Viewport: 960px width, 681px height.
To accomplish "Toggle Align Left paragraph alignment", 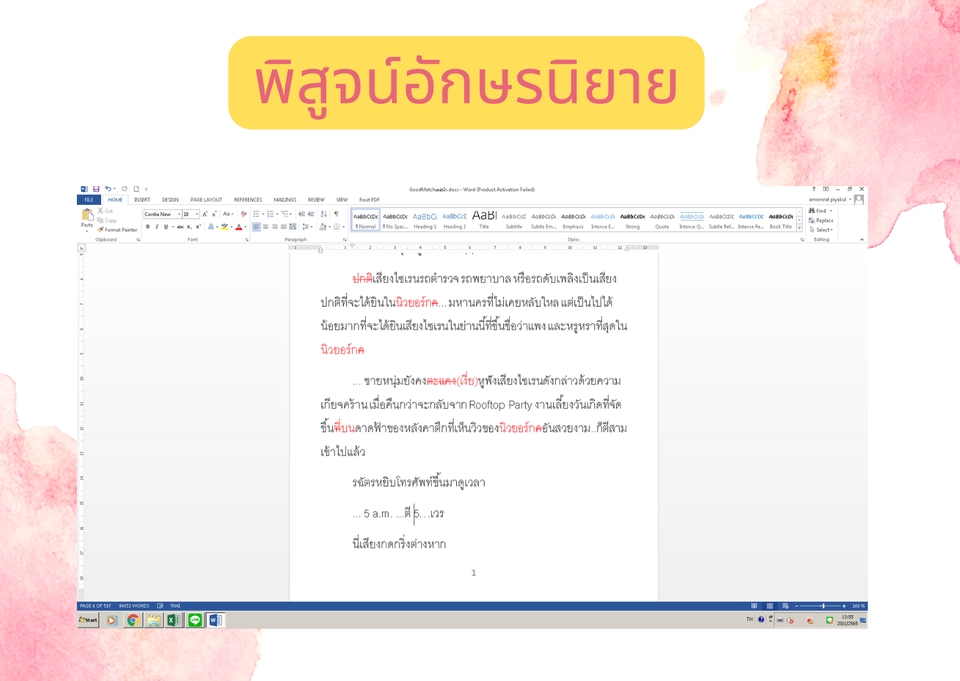I will pyautogui.click(x=257, y=227).
